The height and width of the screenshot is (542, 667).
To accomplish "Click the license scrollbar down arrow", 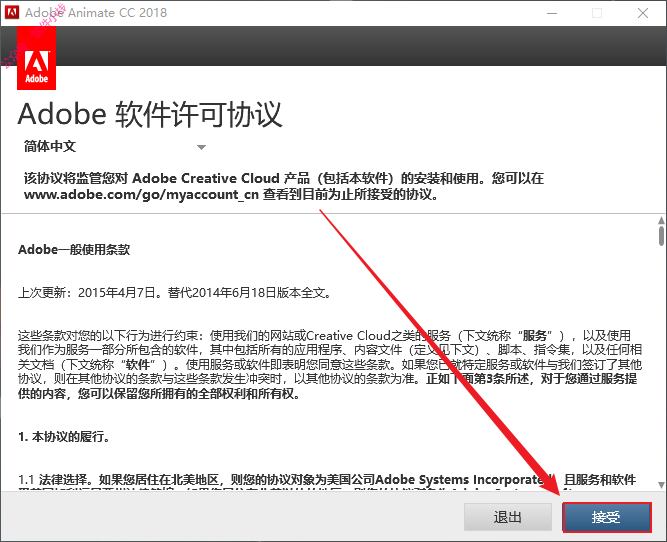I will [x=661, y=485].
